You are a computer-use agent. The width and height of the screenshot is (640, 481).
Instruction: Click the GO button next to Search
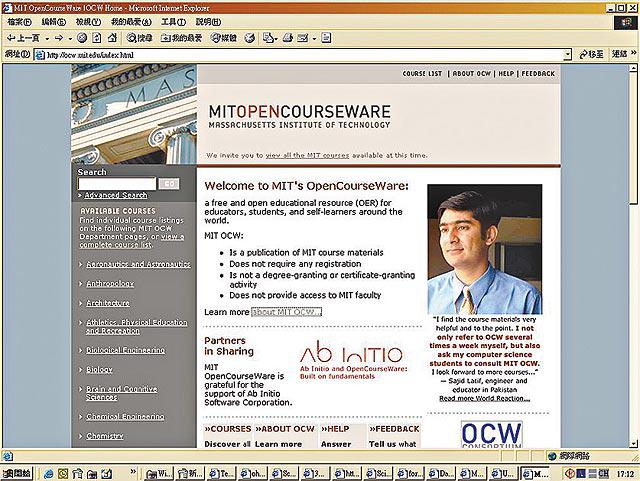click(169, 184)
